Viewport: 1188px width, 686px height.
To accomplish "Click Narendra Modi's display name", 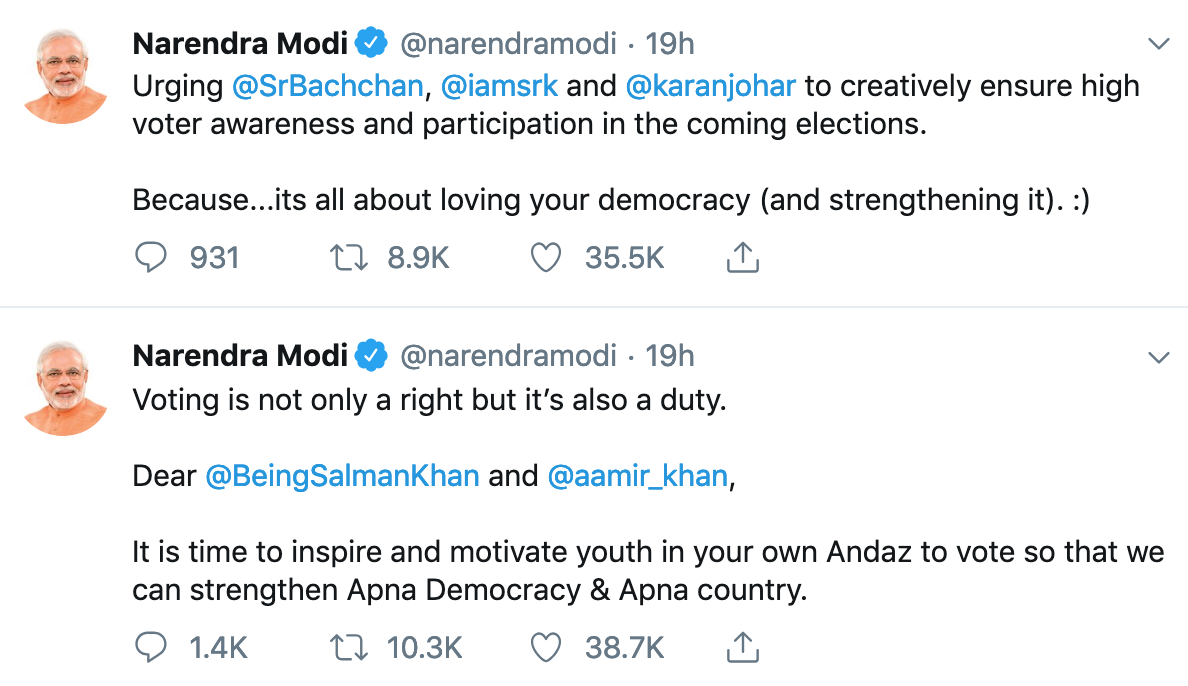I will [240, 42].
